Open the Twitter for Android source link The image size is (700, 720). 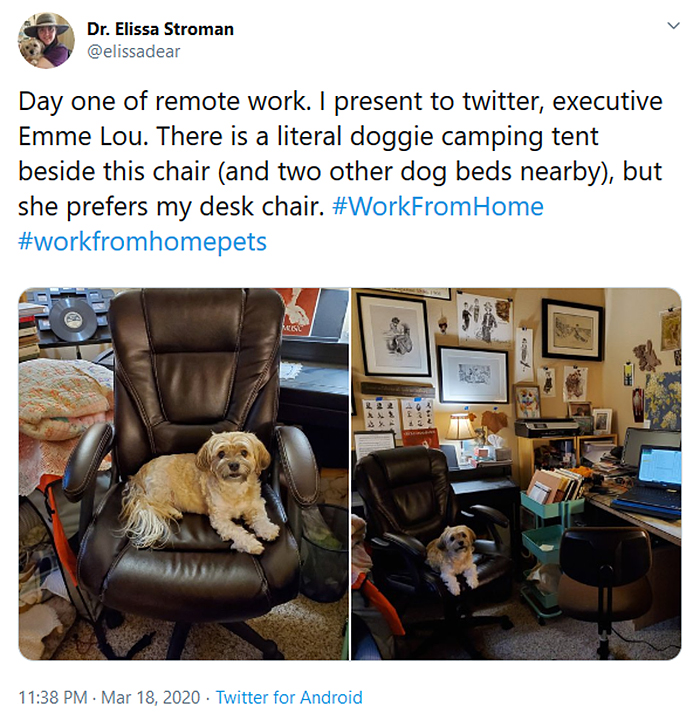[x=289, y=698]
